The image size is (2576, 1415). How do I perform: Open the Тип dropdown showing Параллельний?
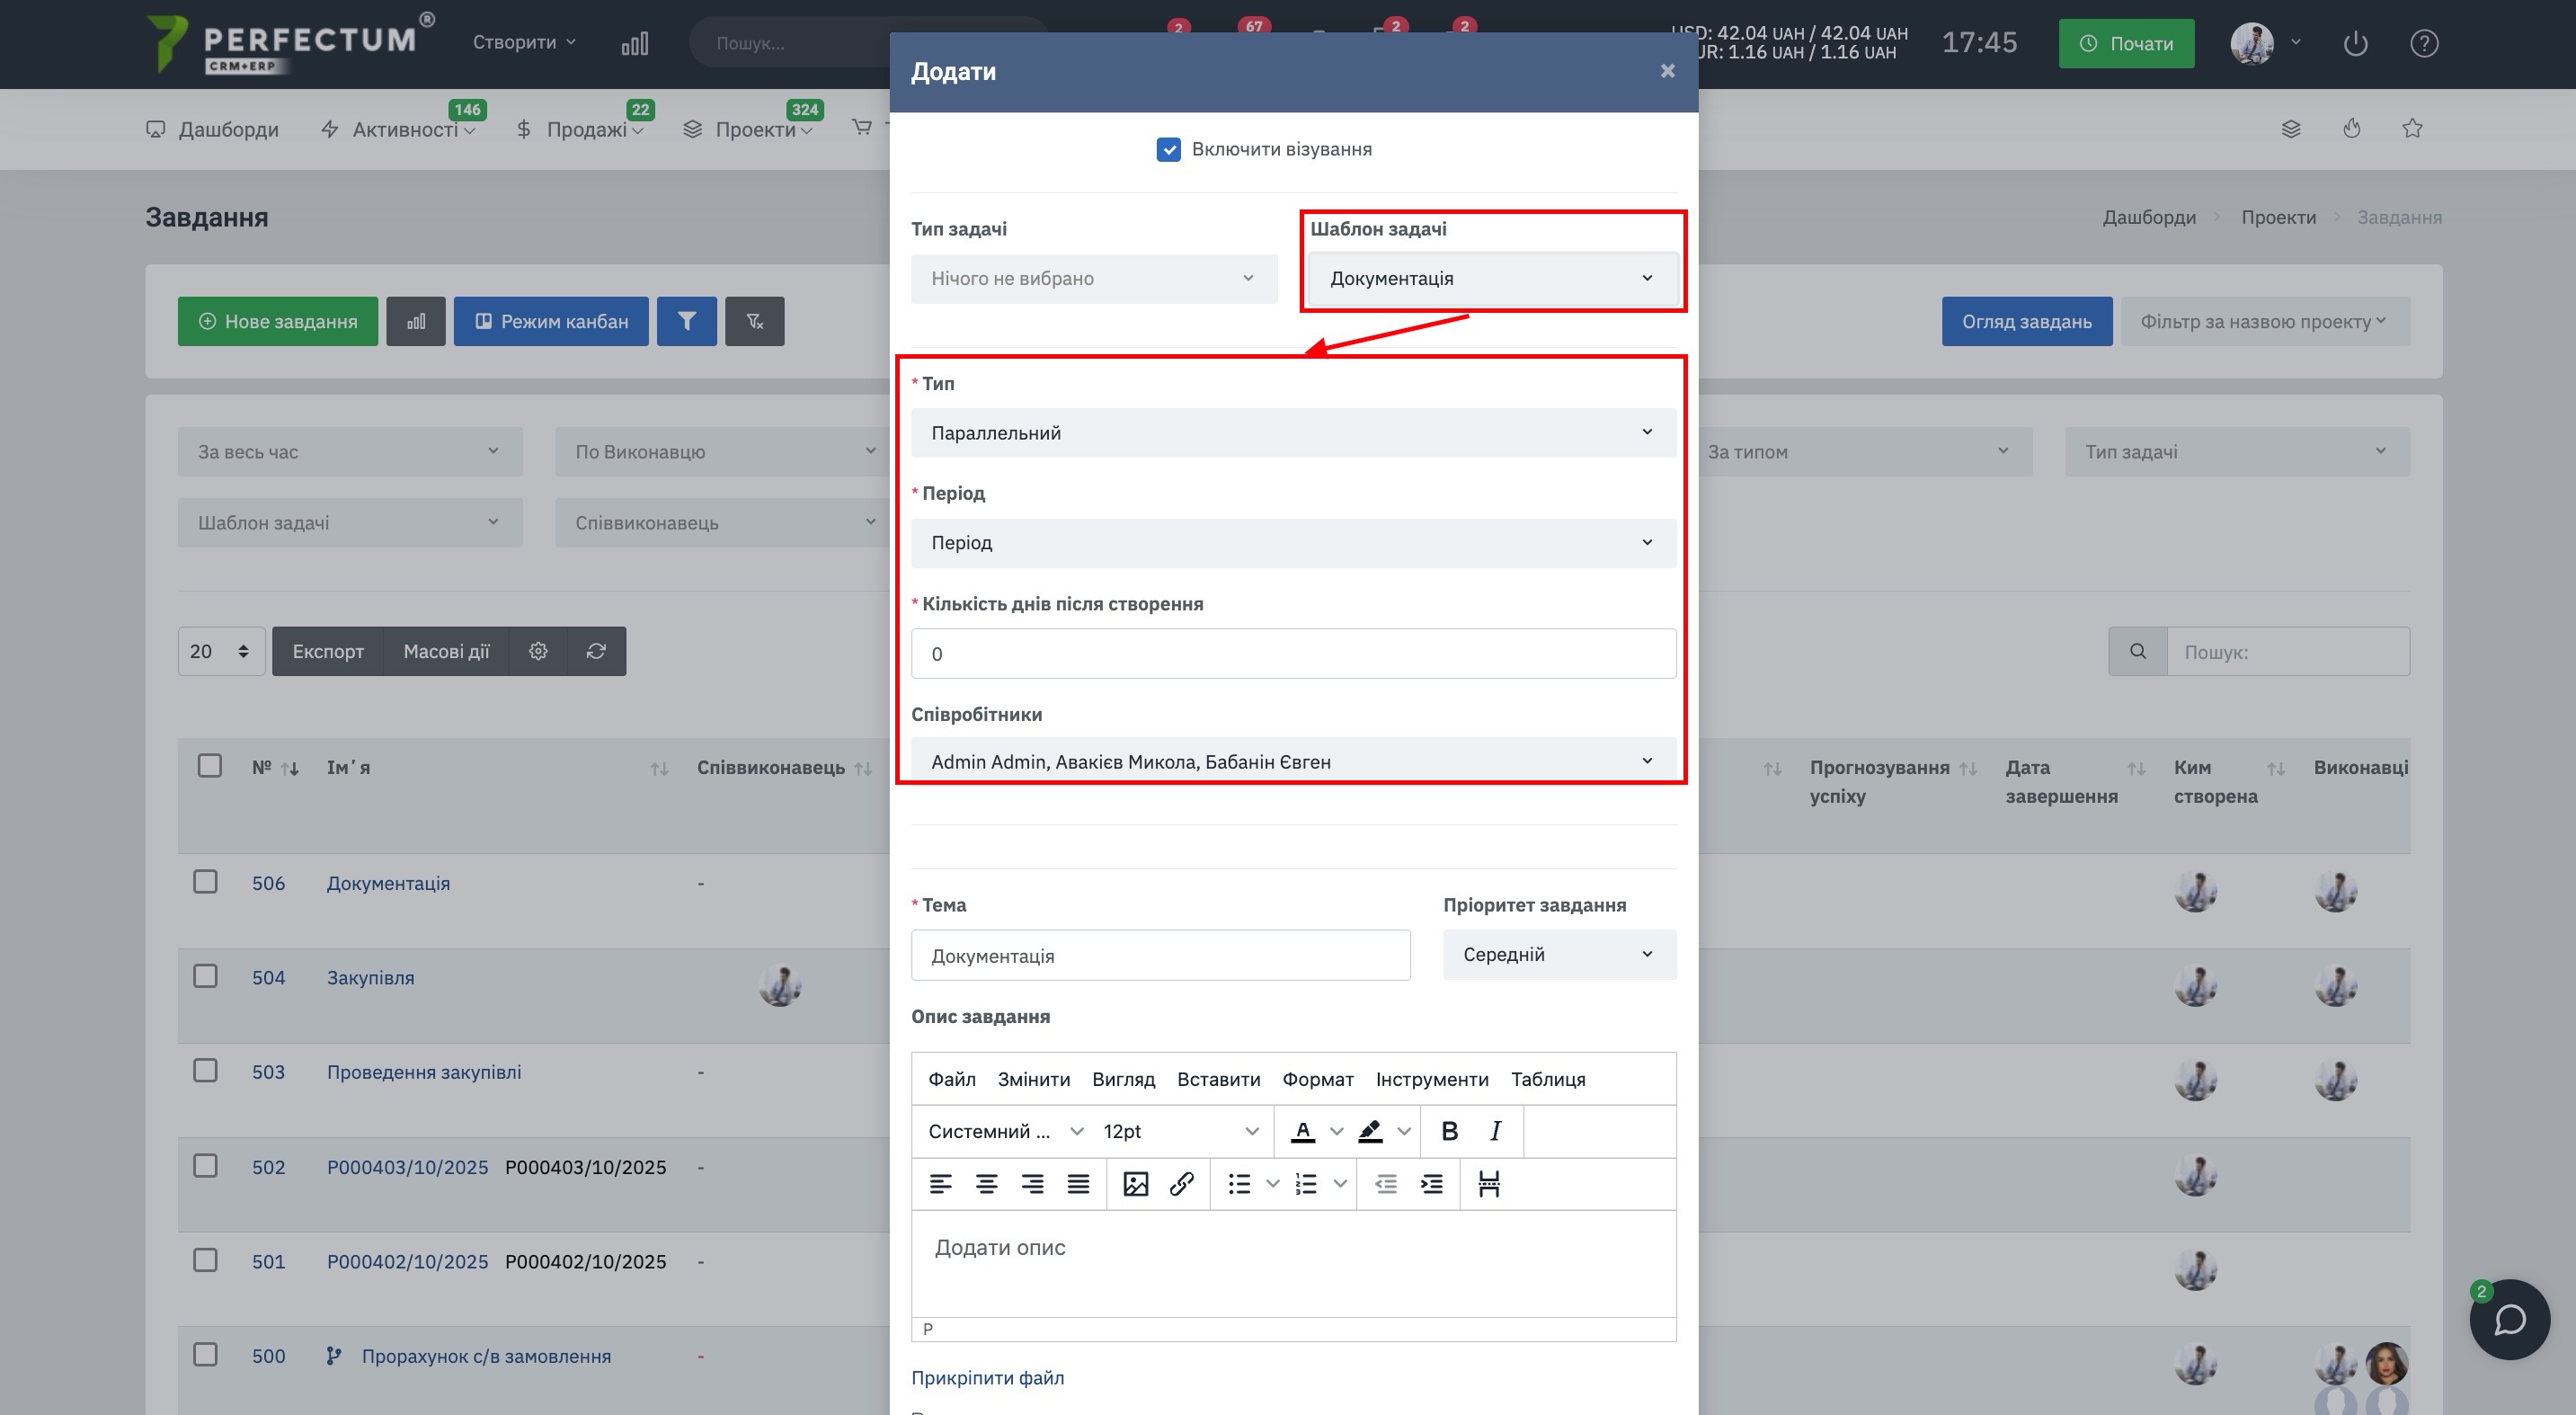pyautogui.click(x=1292, y=433)
